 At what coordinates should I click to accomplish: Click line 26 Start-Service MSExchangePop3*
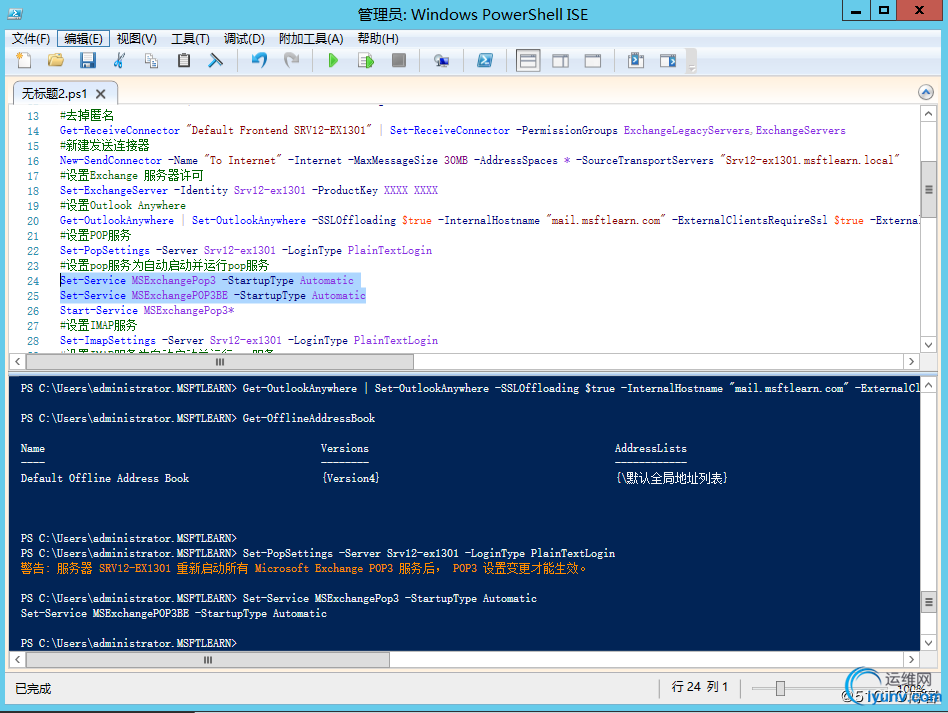click(147, 310)
